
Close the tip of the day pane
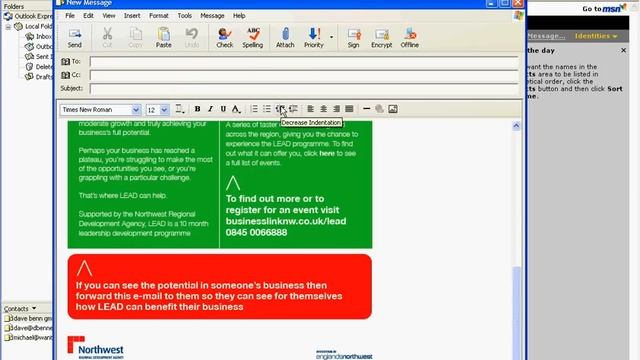(x=623, y=50)
